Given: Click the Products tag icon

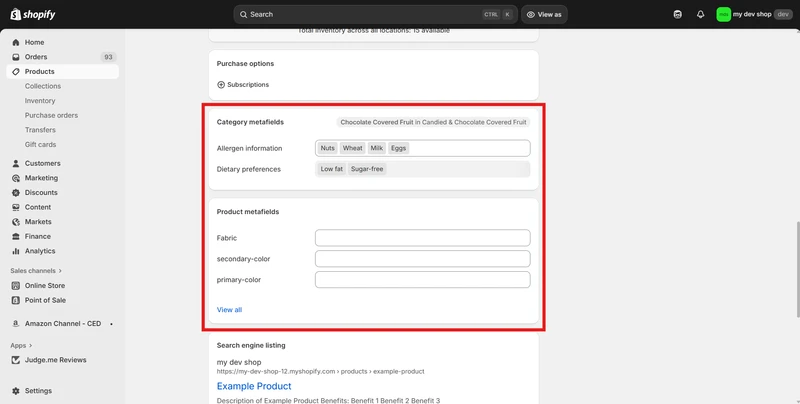Looking at the screenshot, I should (x=16, y=72).
